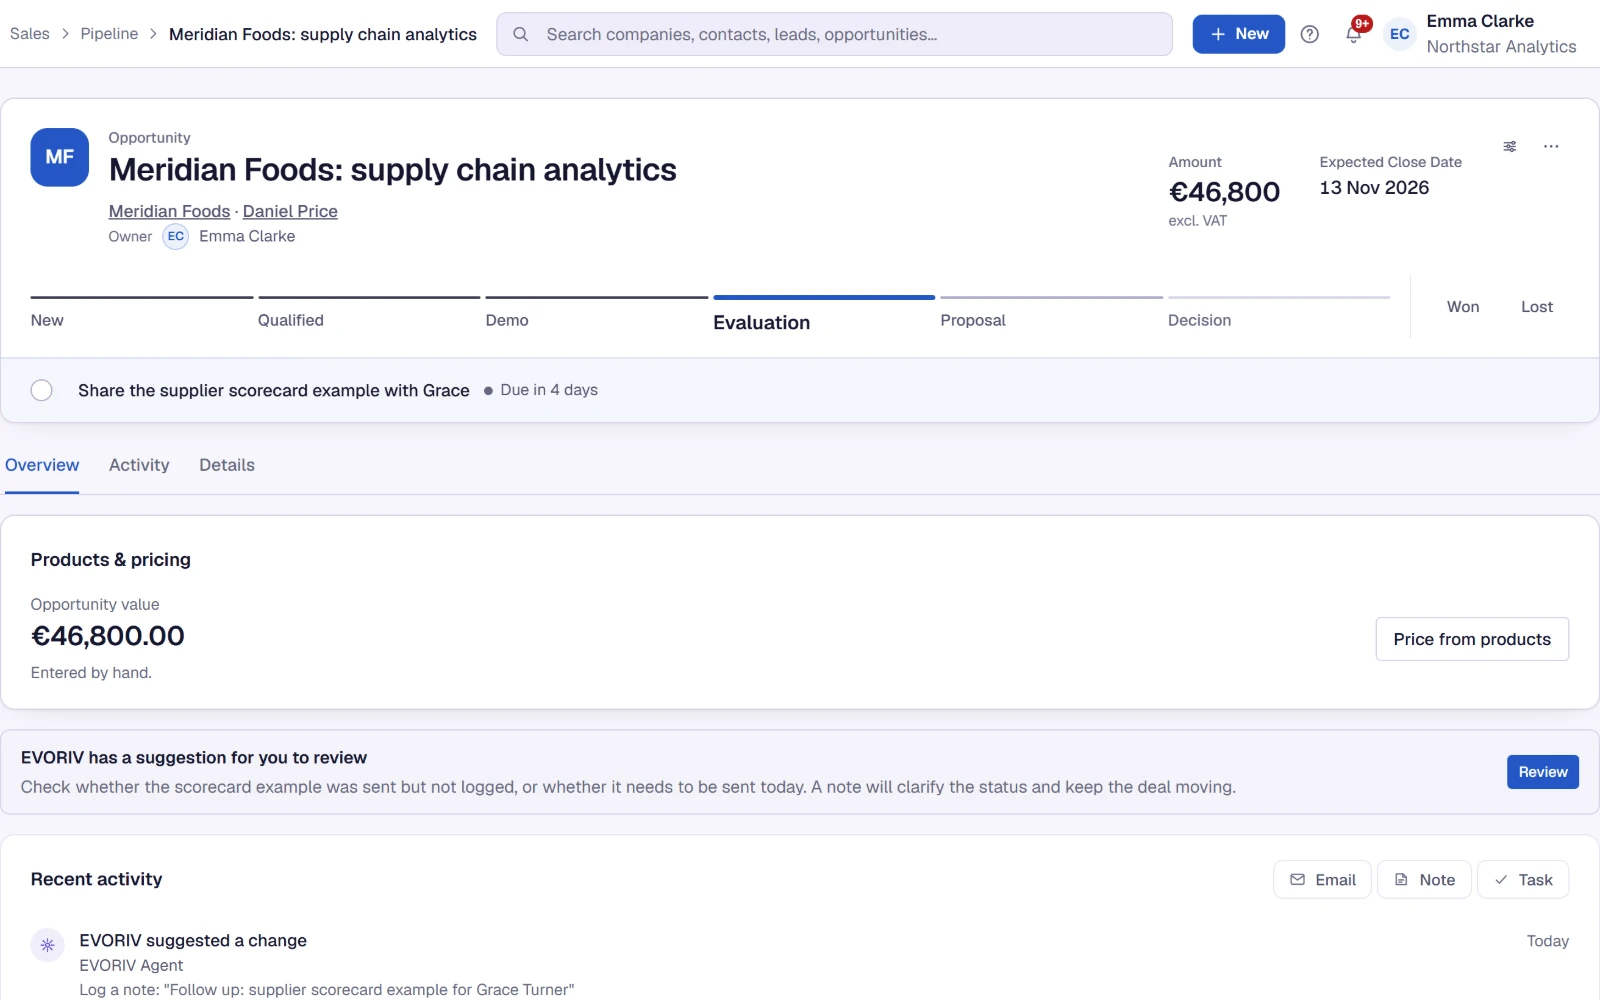The image size is (1600, 1000).
Task: Select the Evaluation stage
Action: pyautogui.click(x=824, y=315)
